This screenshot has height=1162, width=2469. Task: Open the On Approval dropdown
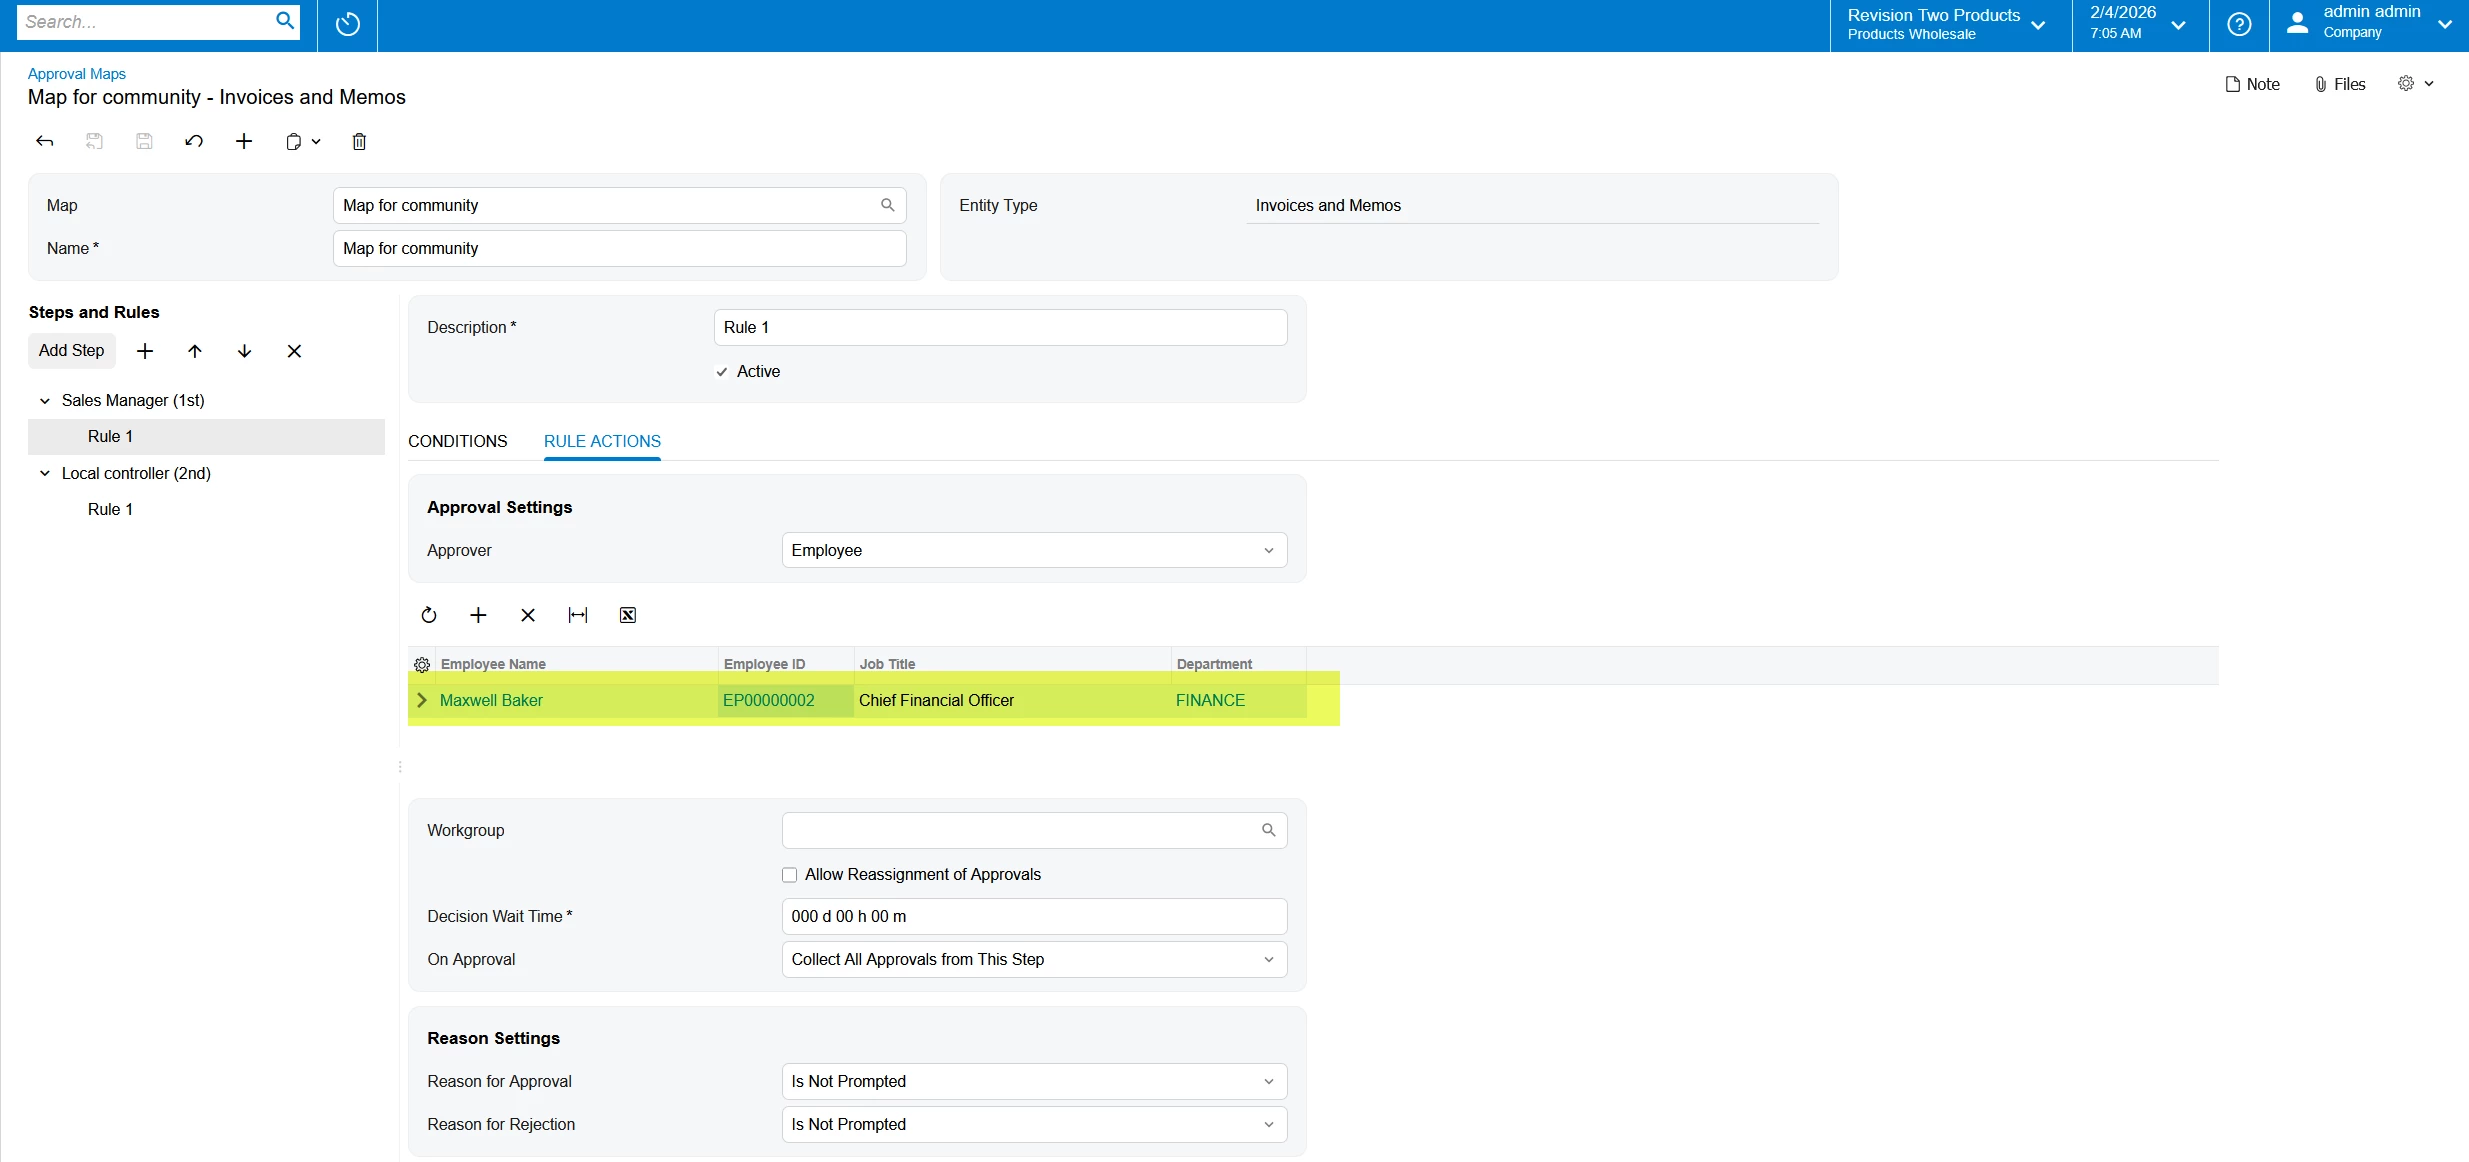(x=1033, y=960)
